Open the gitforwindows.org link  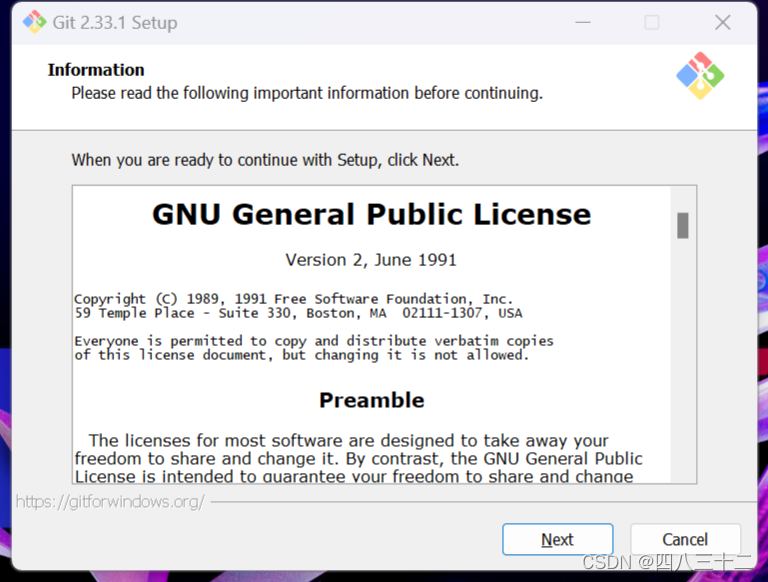coord(110,502)
